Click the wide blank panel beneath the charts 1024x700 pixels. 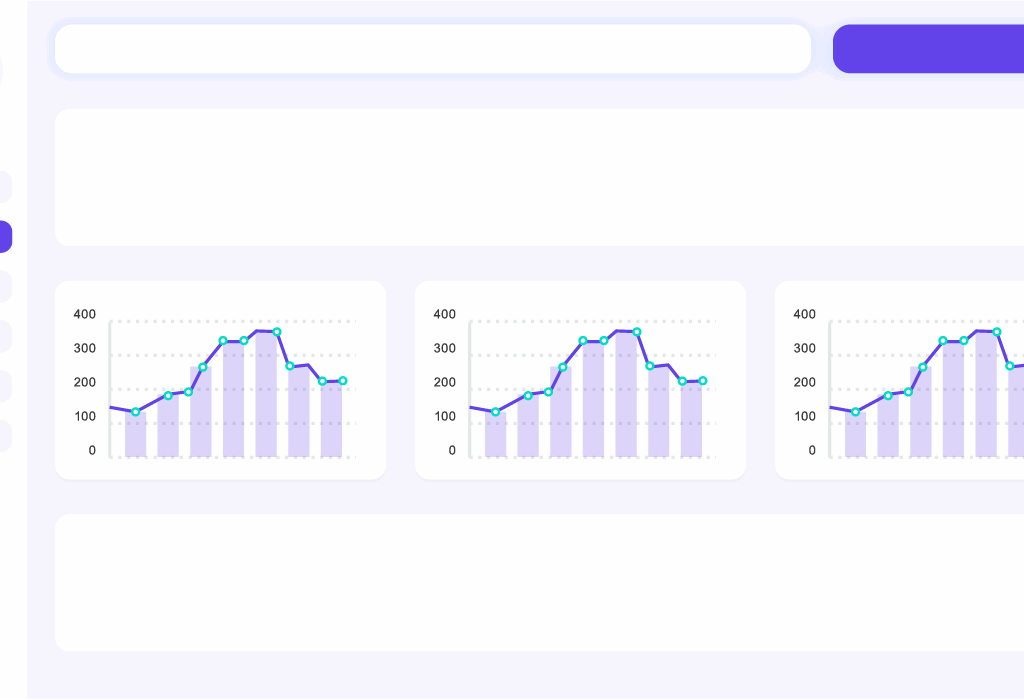[x=540, y=582]
